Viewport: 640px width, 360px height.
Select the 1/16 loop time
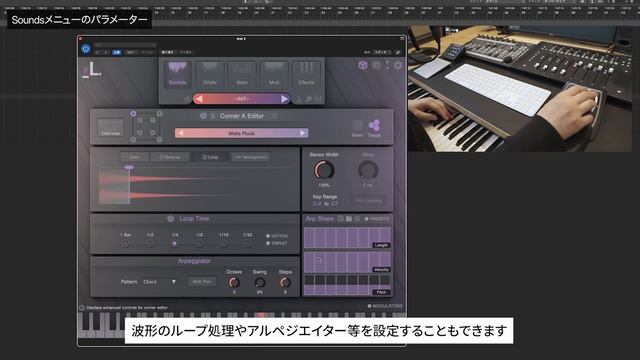pyautogui.click(x=223, y=243)
